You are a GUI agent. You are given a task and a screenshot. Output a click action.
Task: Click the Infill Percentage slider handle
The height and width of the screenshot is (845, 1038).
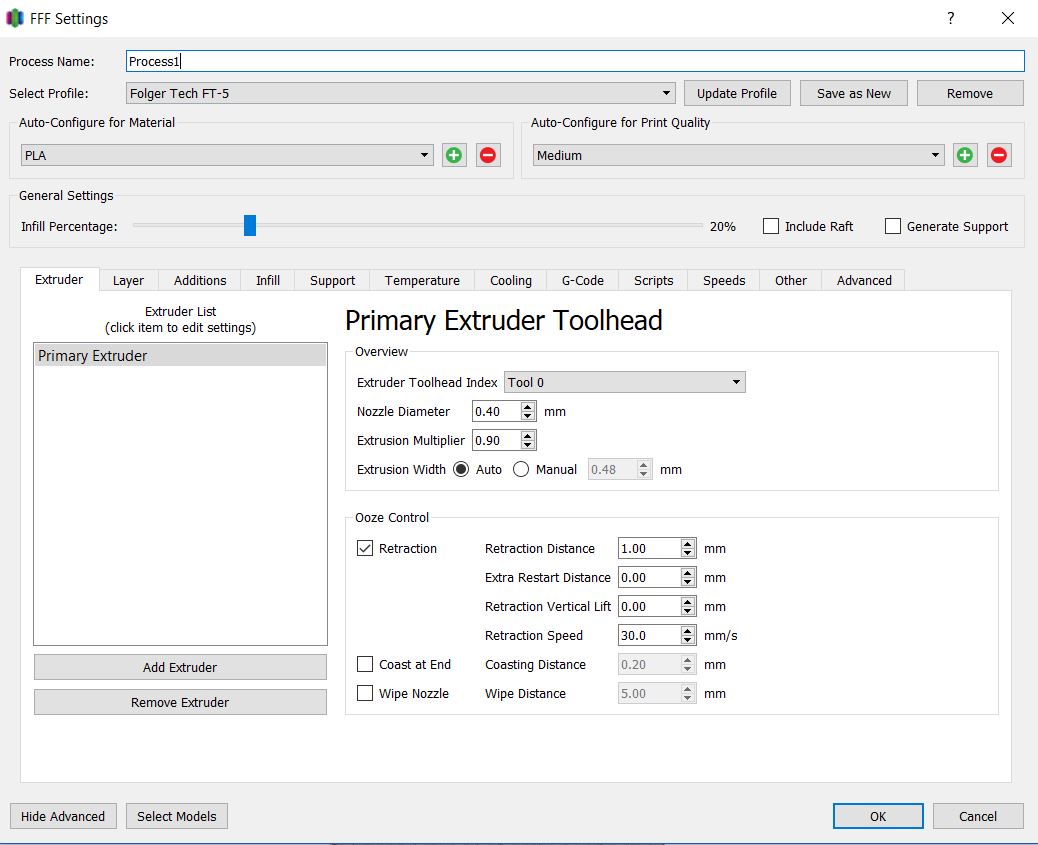[250, 226]
